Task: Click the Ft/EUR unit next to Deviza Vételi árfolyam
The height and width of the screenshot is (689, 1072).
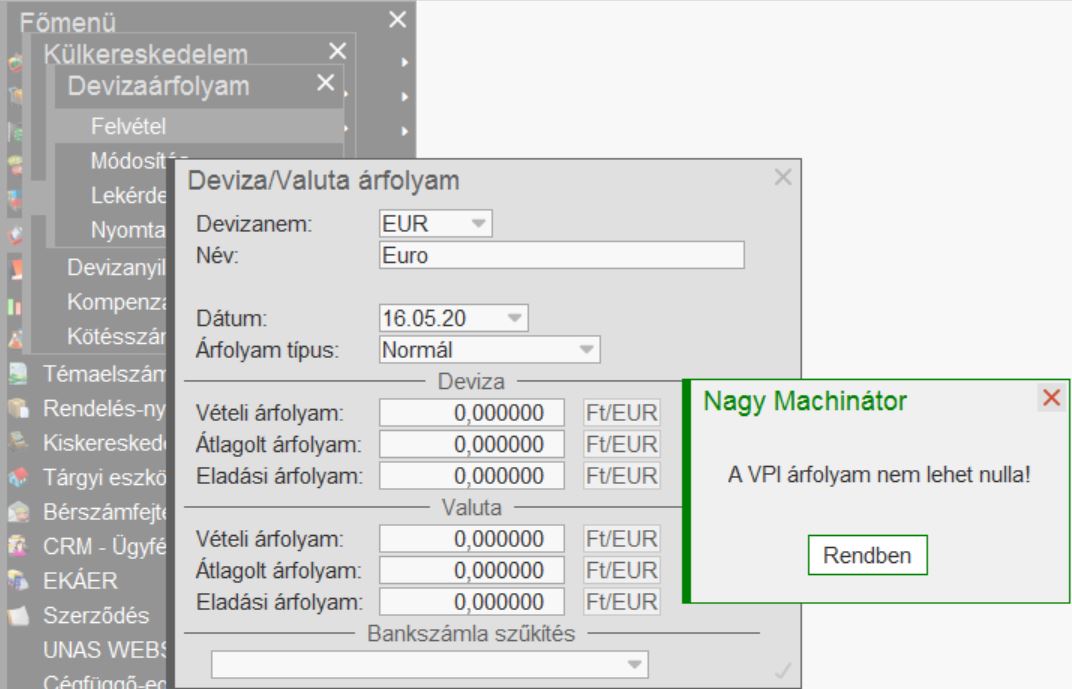Action: (621, 413)
